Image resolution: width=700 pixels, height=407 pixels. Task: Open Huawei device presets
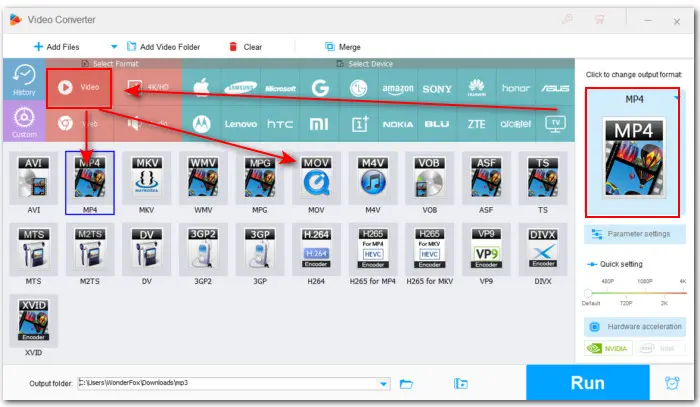click(476, 87)
